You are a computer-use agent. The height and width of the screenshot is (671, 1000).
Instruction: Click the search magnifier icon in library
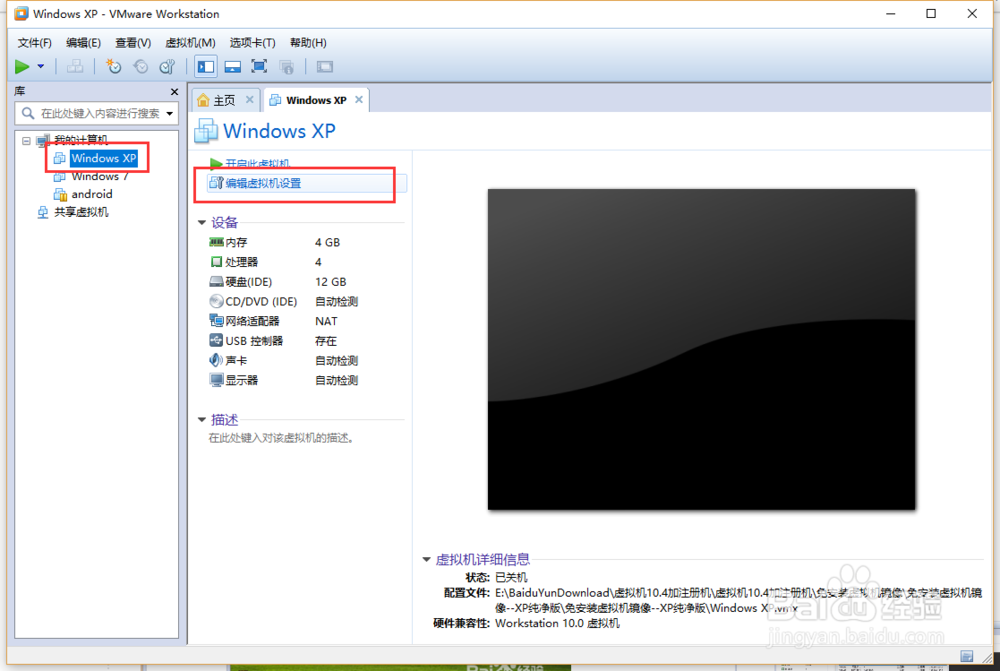(x=27, y=114)
